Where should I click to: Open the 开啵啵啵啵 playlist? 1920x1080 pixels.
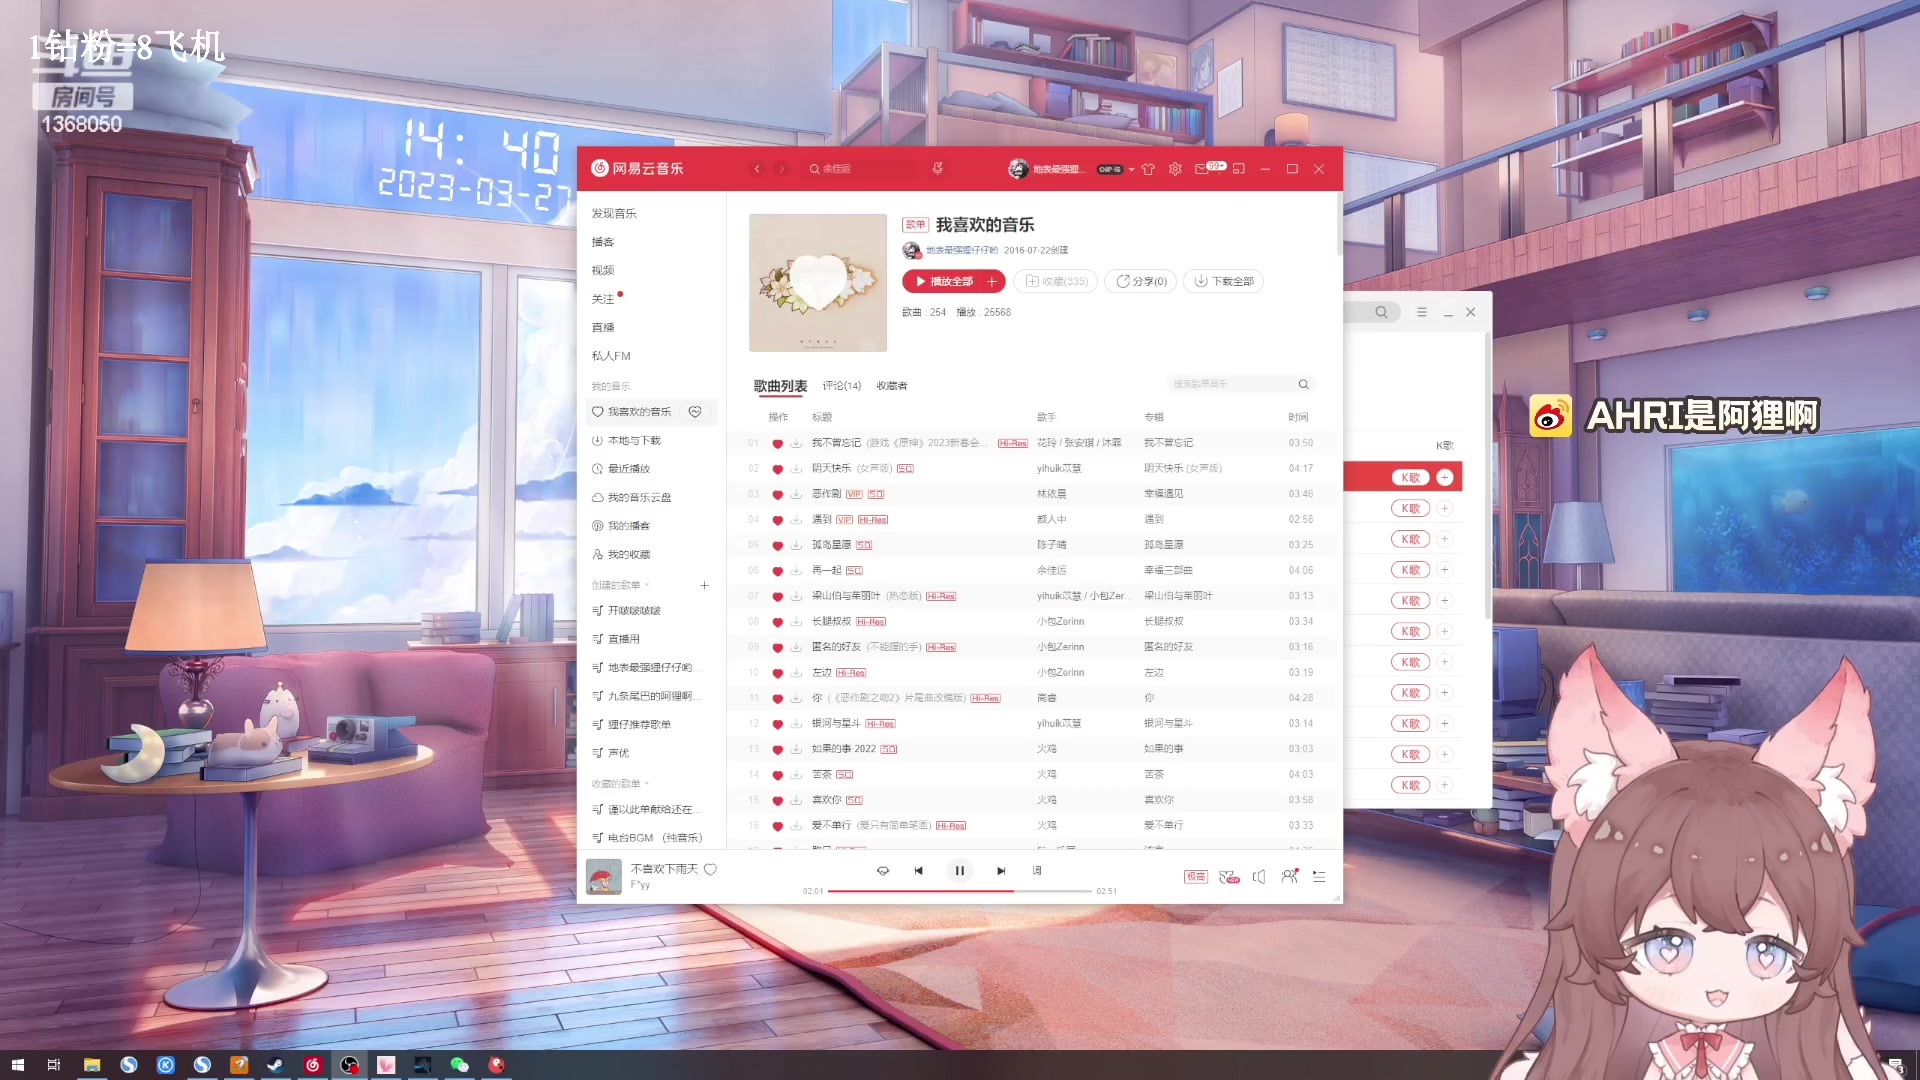pyautogui.click(x=634, y=611)
